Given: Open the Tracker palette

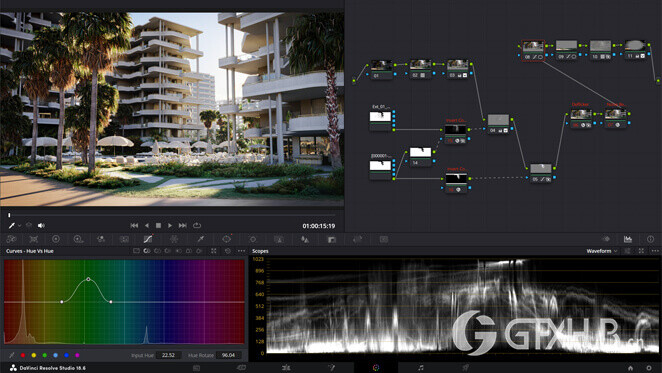Looking at the screenshot, I should click(252, 239).
